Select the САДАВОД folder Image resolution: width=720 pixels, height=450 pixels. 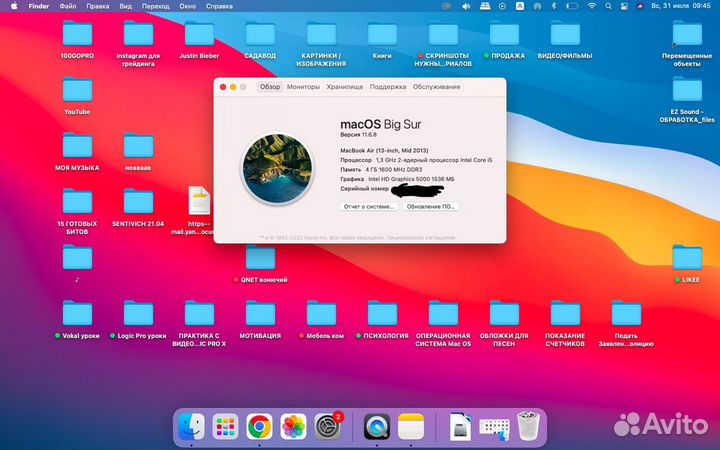pyautogui.click(x=260, y=34)
